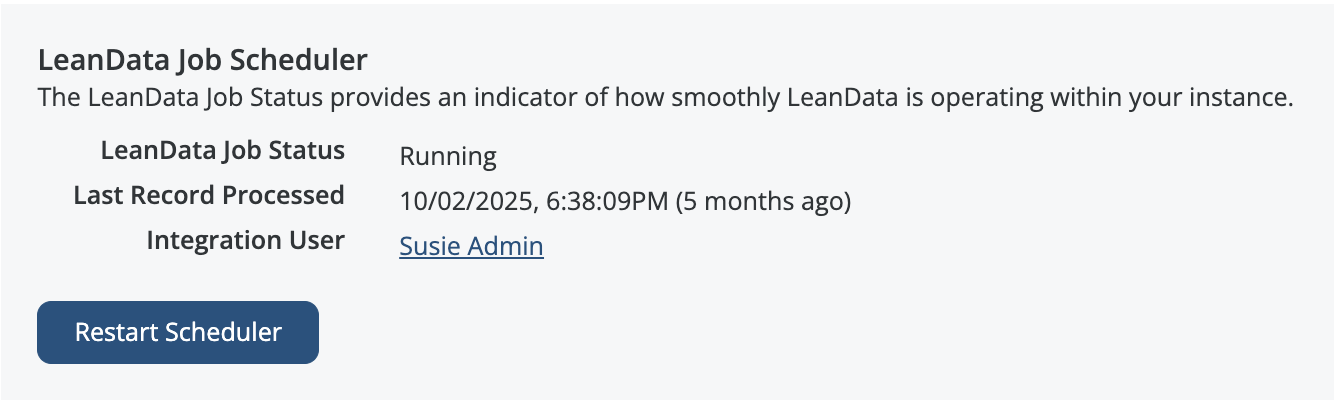Click the Integration User label
Screen dimensions: 1334x400
[245, 240]
